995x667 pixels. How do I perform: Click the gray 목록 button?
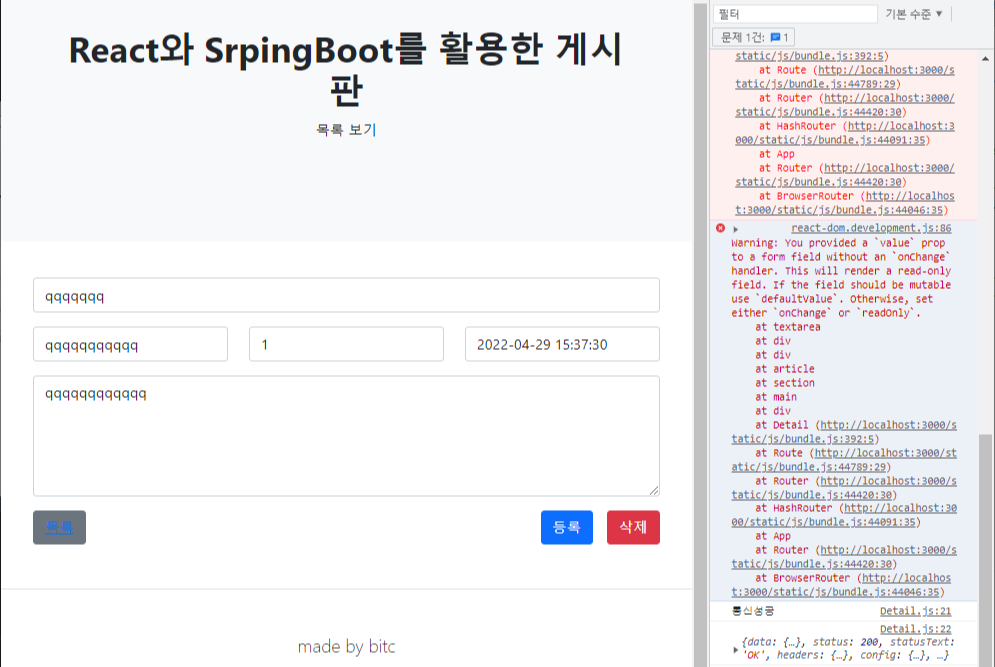(x=60, y=527)
